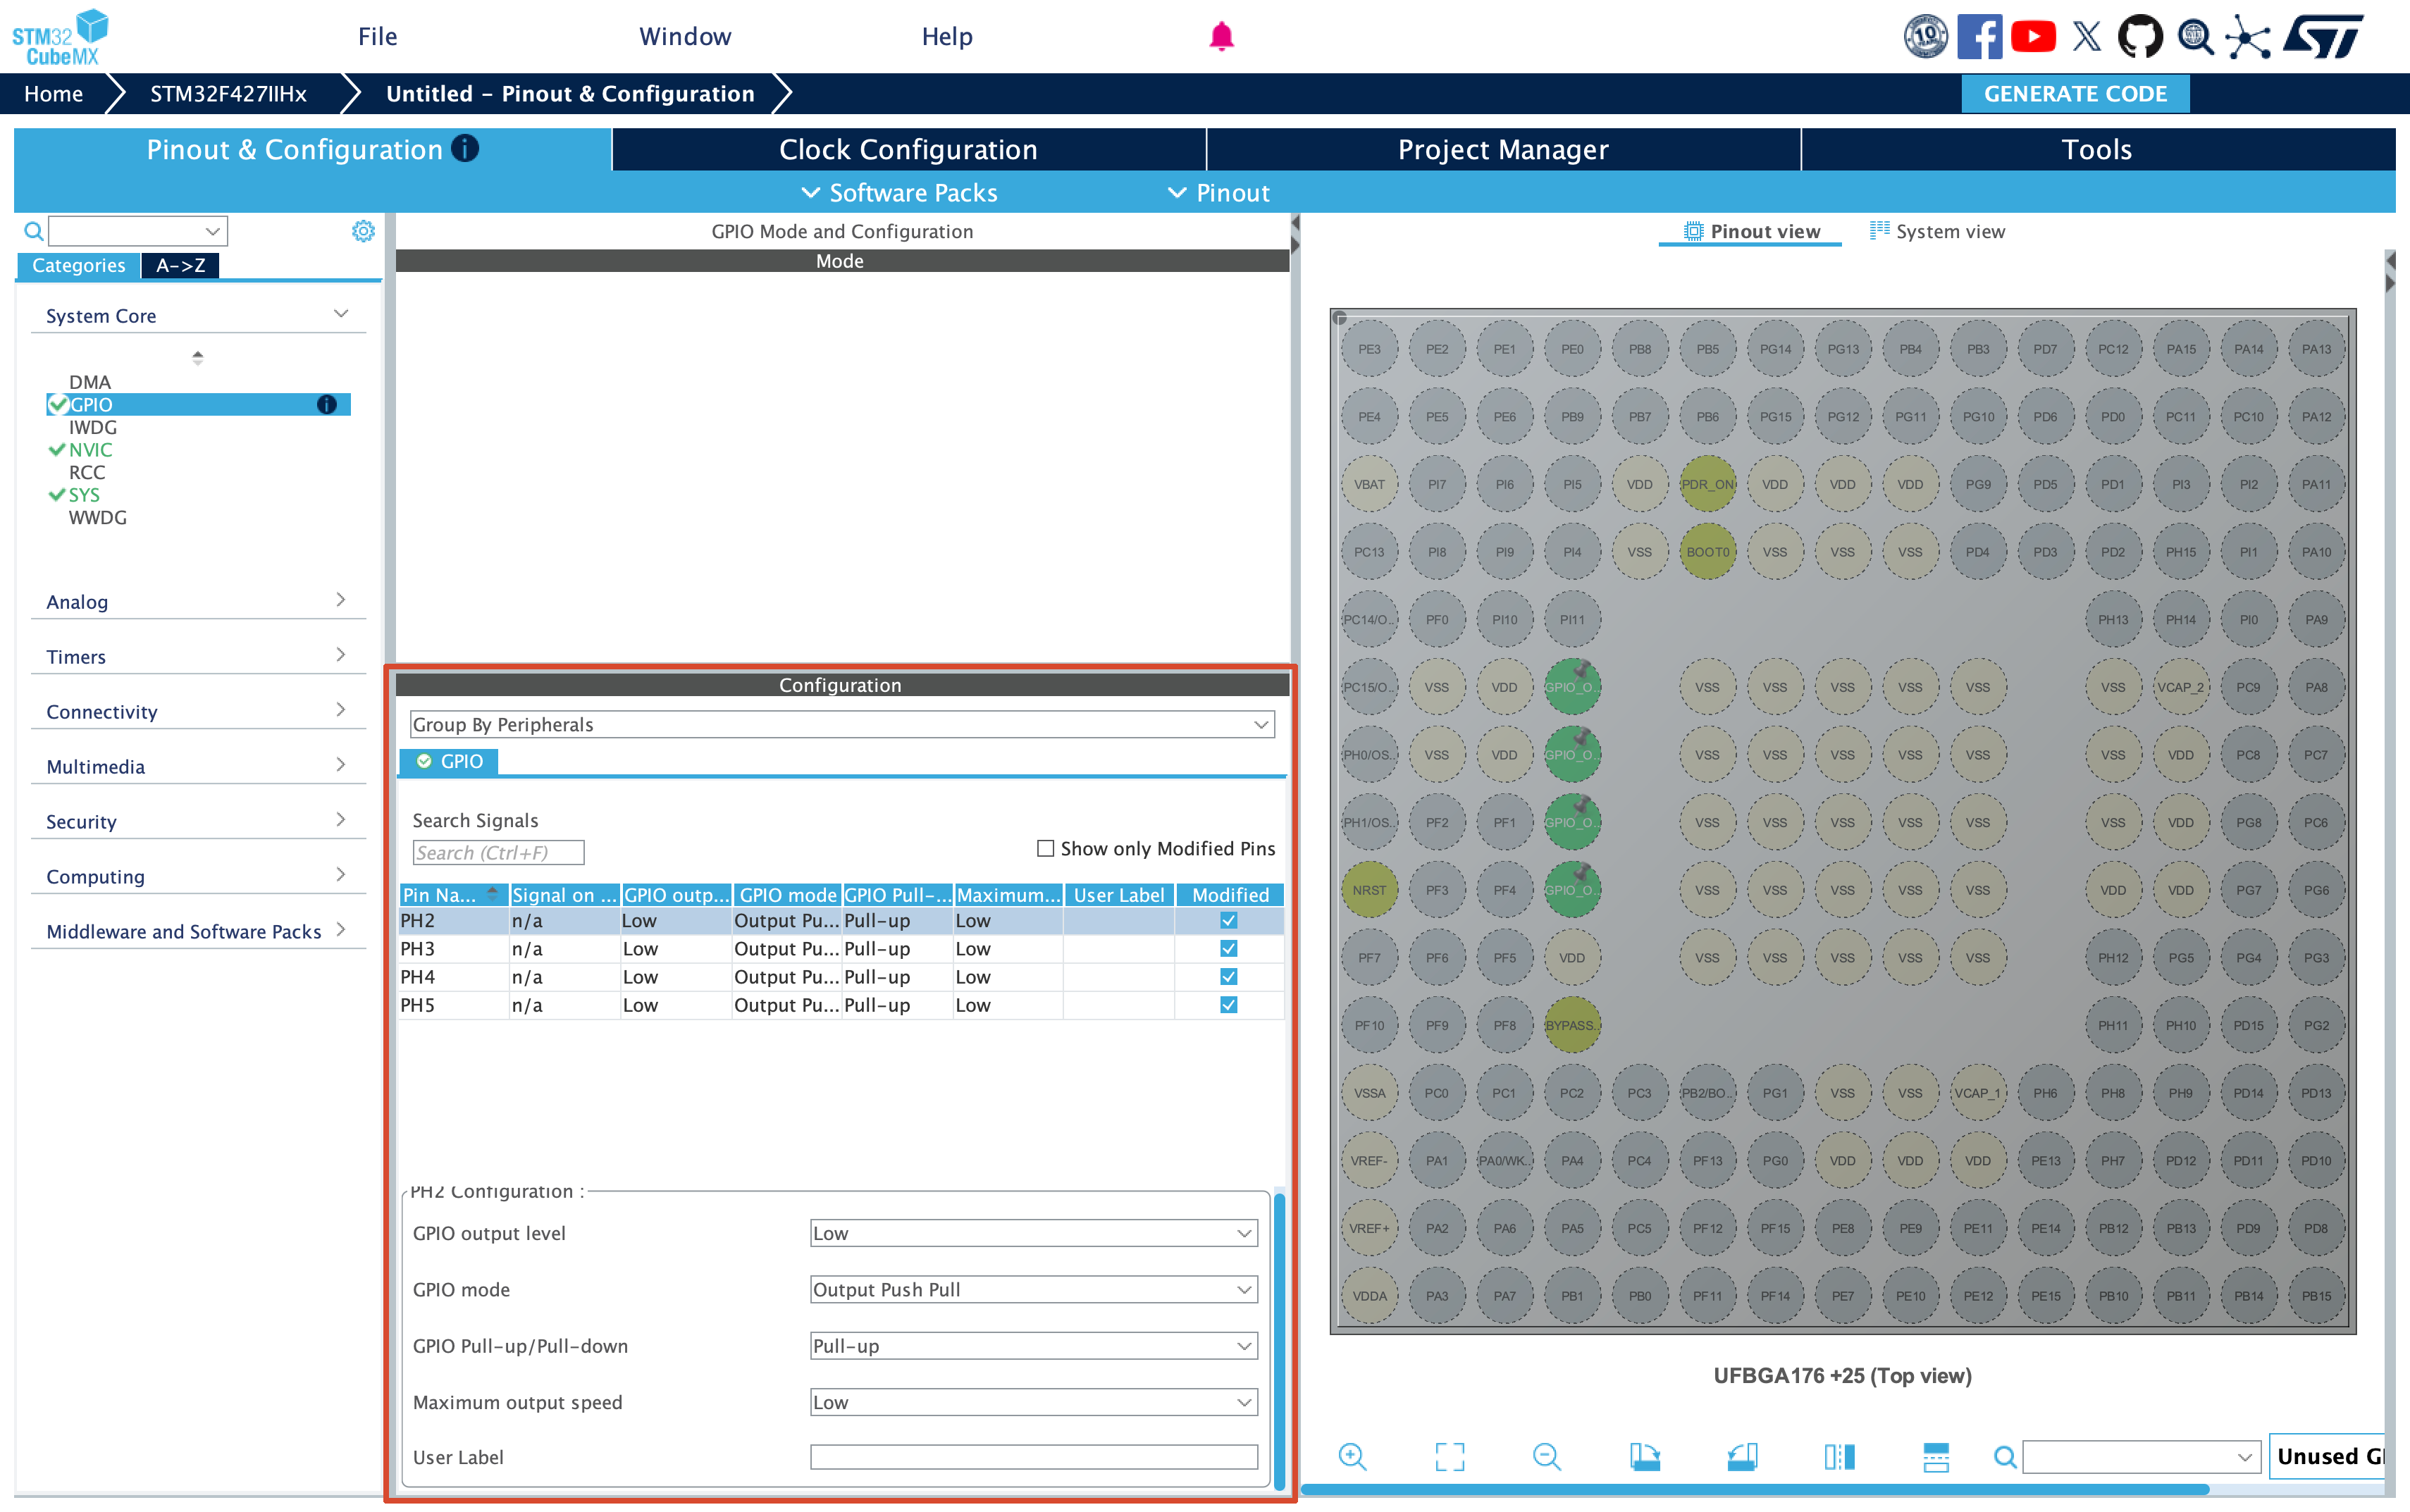Viewport: 2410px width, 1512px height.
Task: Open the Software Packs menu
Action: [x=900, y=192]
